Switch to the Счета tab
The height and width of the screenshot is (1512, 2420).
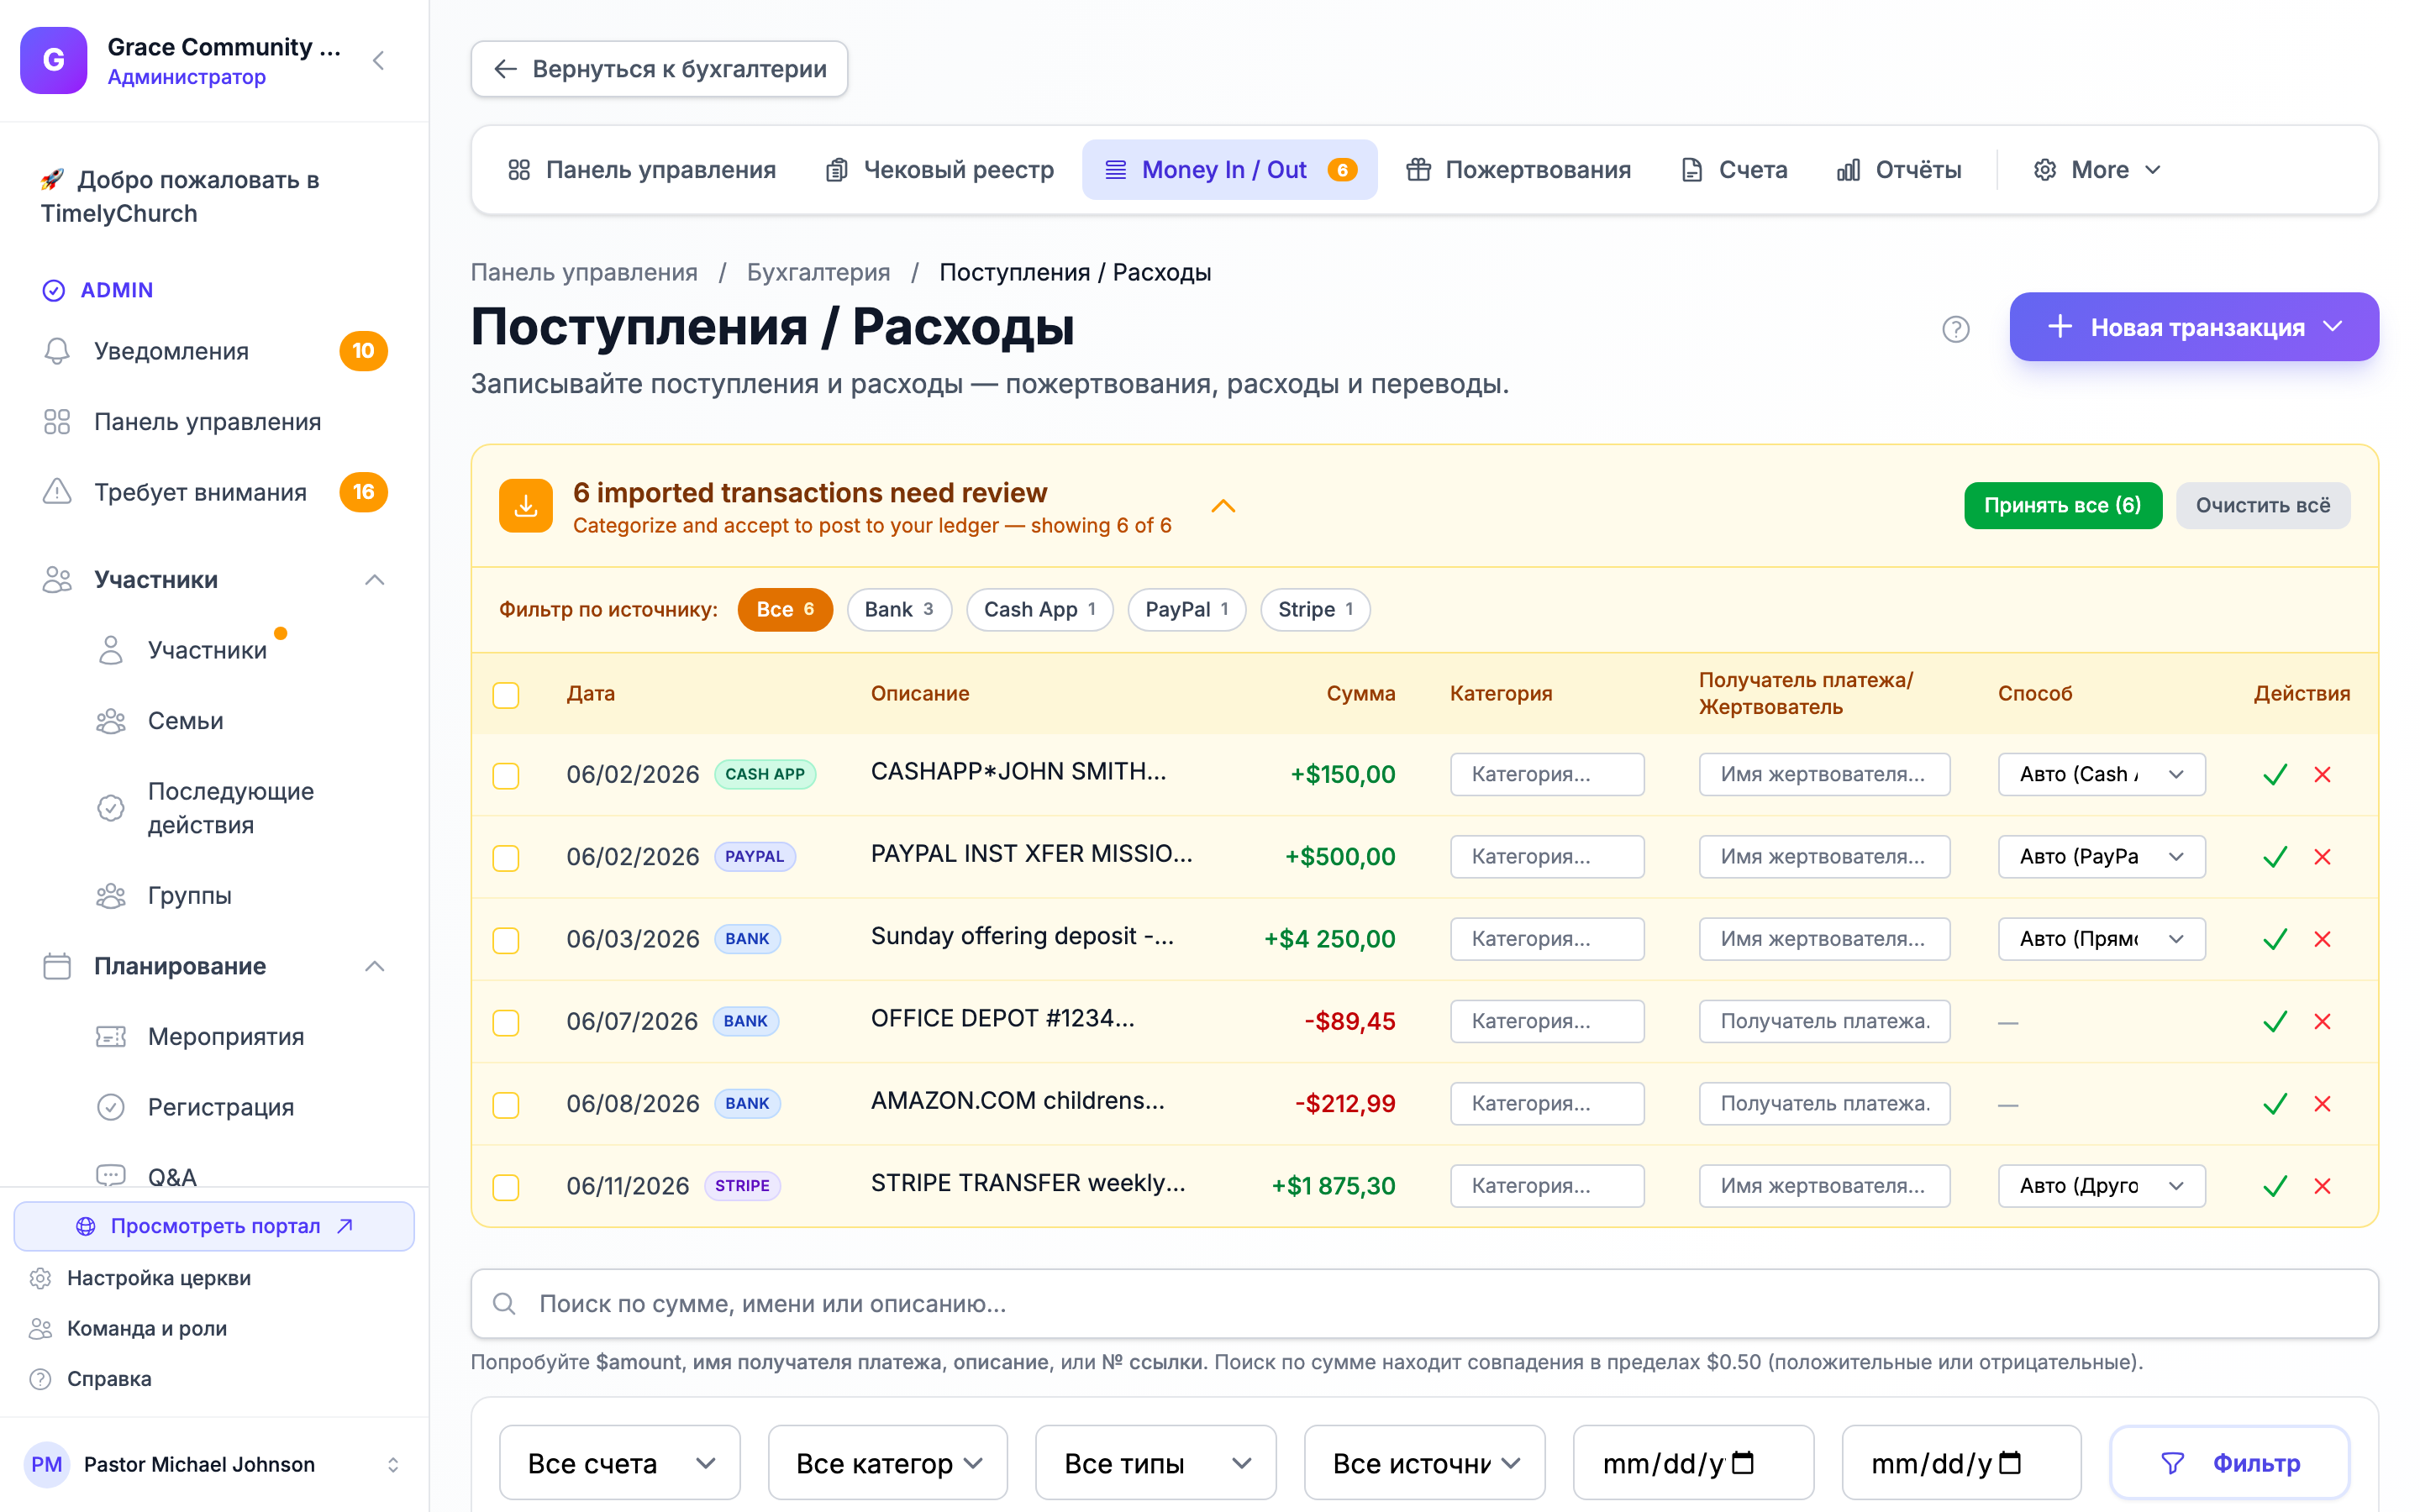[x=1734, y=170]
